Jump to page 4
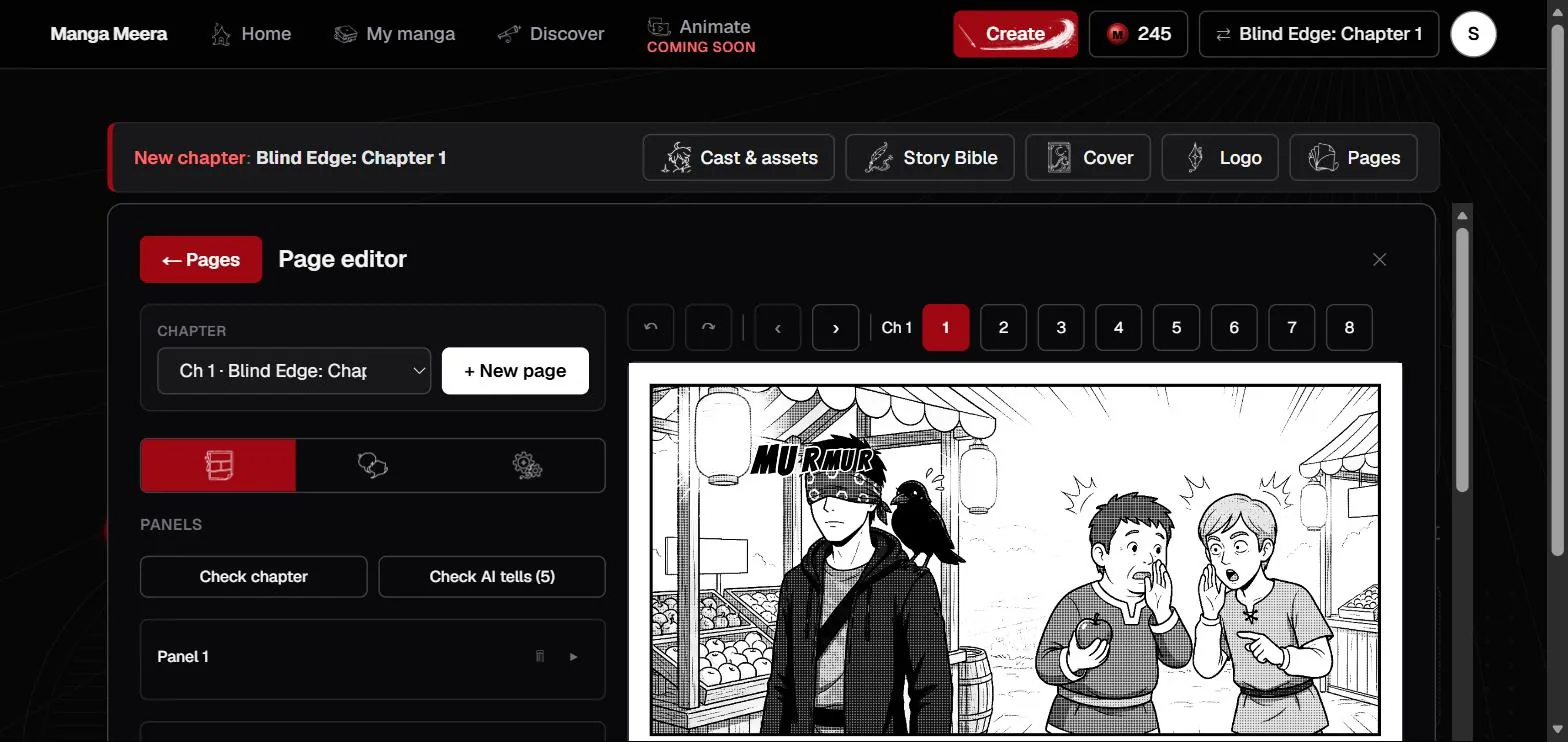This screenshot has width=1568, height=742. (x=1119, y=328)
